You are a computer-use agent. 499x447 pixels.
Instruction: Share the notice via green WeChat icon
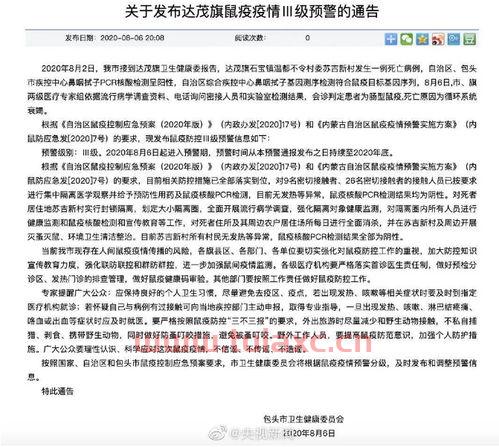[x=406, y=39]
